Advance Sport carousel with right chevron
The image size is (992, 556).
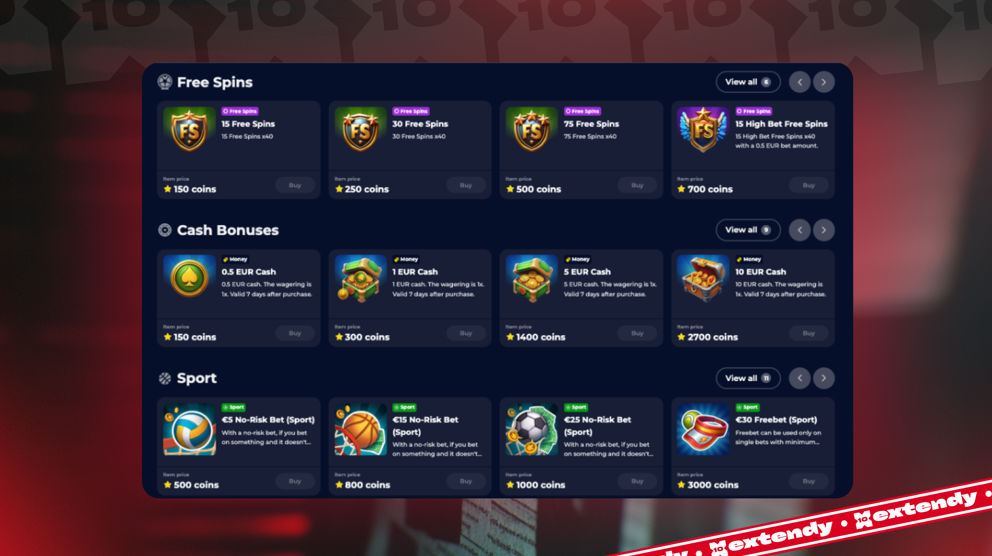click(823, 378)
